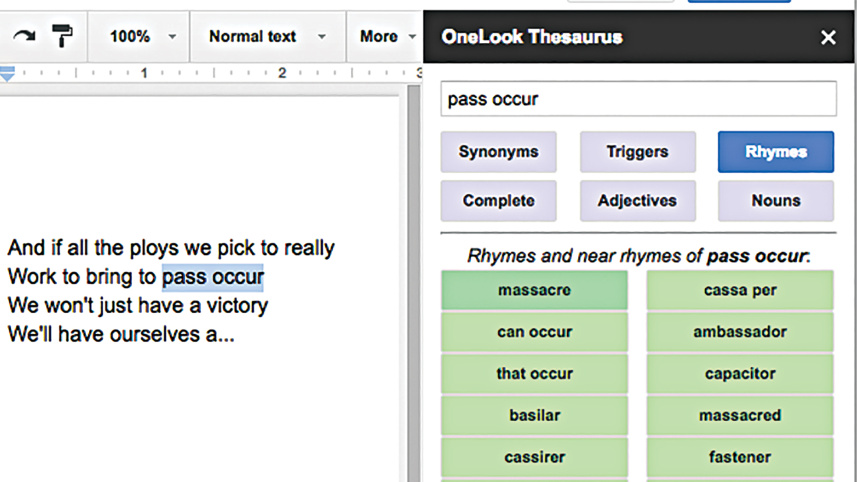Select the paint format roller icon
The image size is (857, 482).
[62, 37]
